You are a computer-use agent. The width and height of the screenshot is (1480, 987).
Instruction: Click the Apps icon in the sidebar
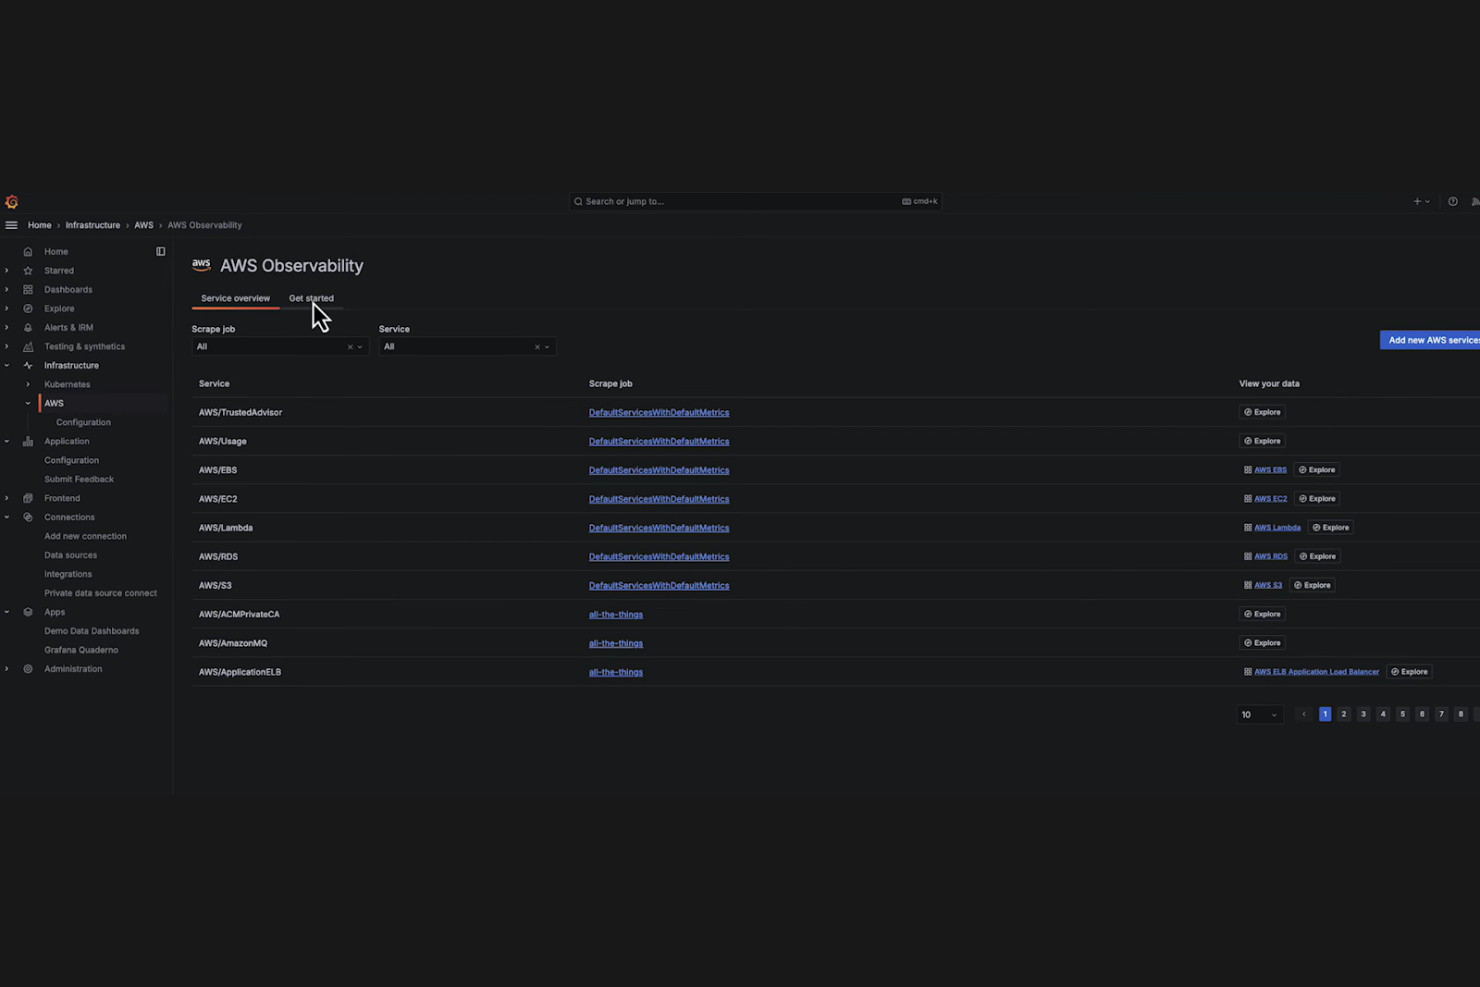pos(28,612)
